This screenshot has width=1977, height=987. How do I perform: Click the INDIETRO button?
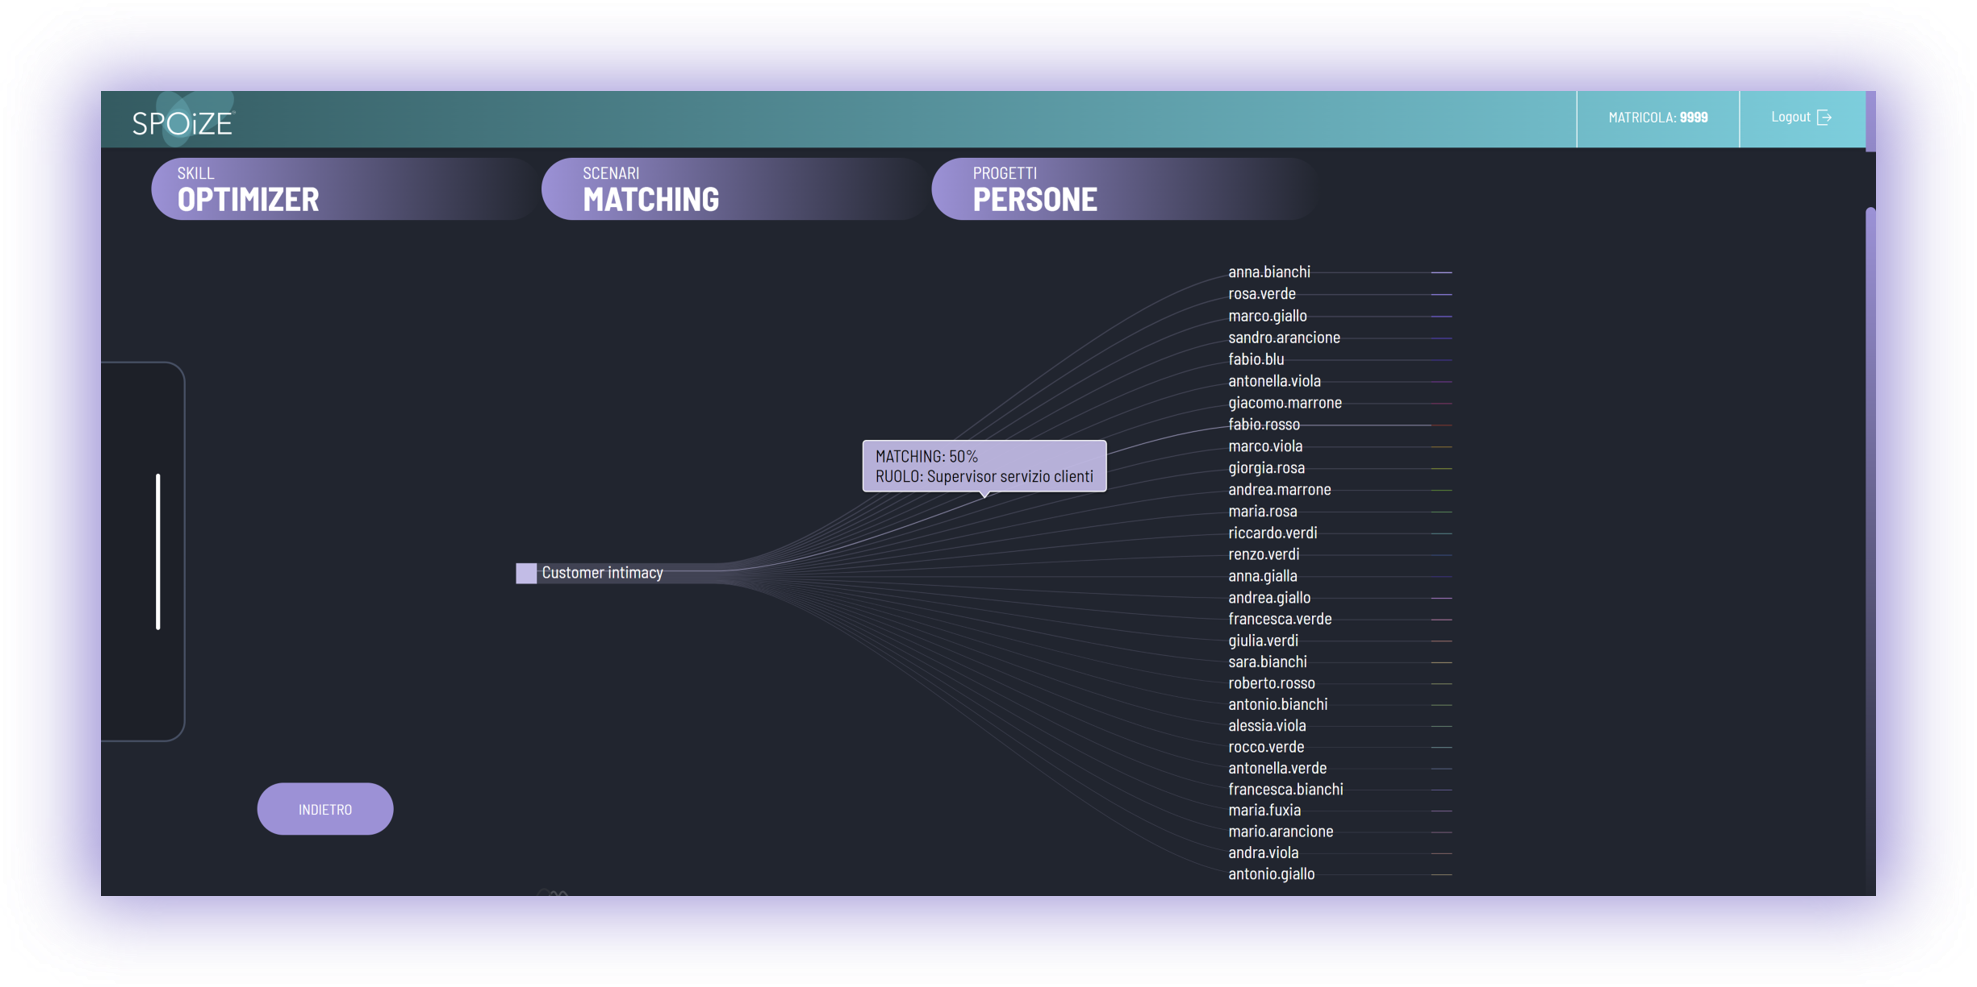(325, 809)
